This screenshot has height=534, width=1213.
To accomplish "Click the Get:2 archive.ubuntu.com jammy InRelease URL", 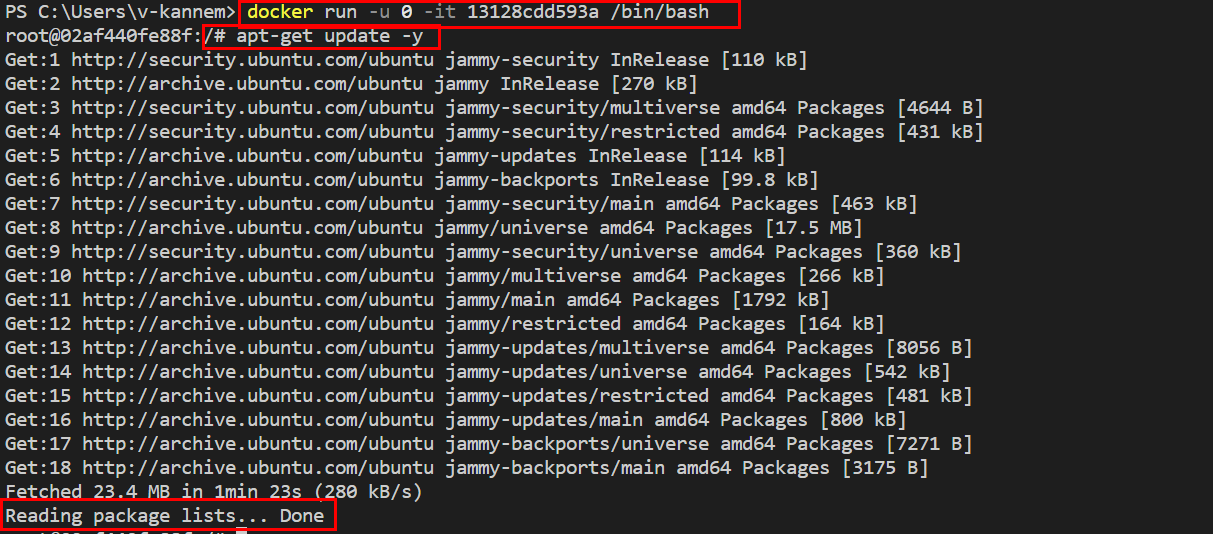I will tap(247, 85).
